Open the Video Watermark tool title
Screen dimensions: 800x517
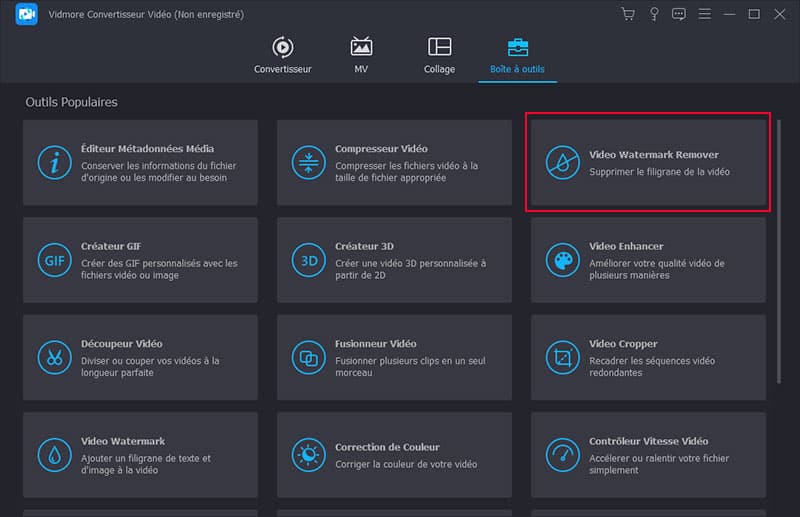click(x=123, y=441)
